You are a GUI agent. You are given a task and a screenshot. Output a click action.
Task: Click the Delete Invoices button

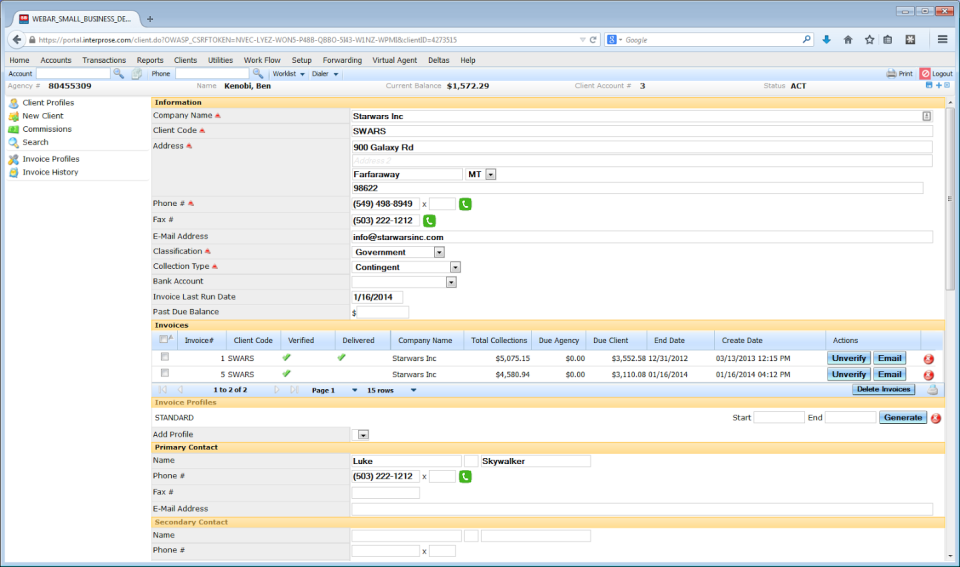click(883, 390)
